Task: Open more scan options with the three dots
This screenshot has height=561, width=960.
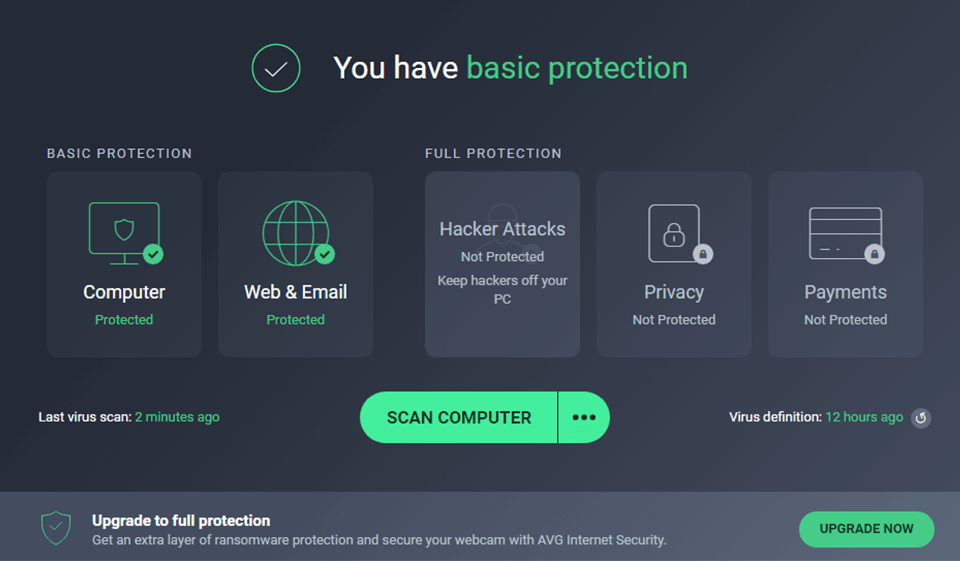Action: (x=584, y=417)
